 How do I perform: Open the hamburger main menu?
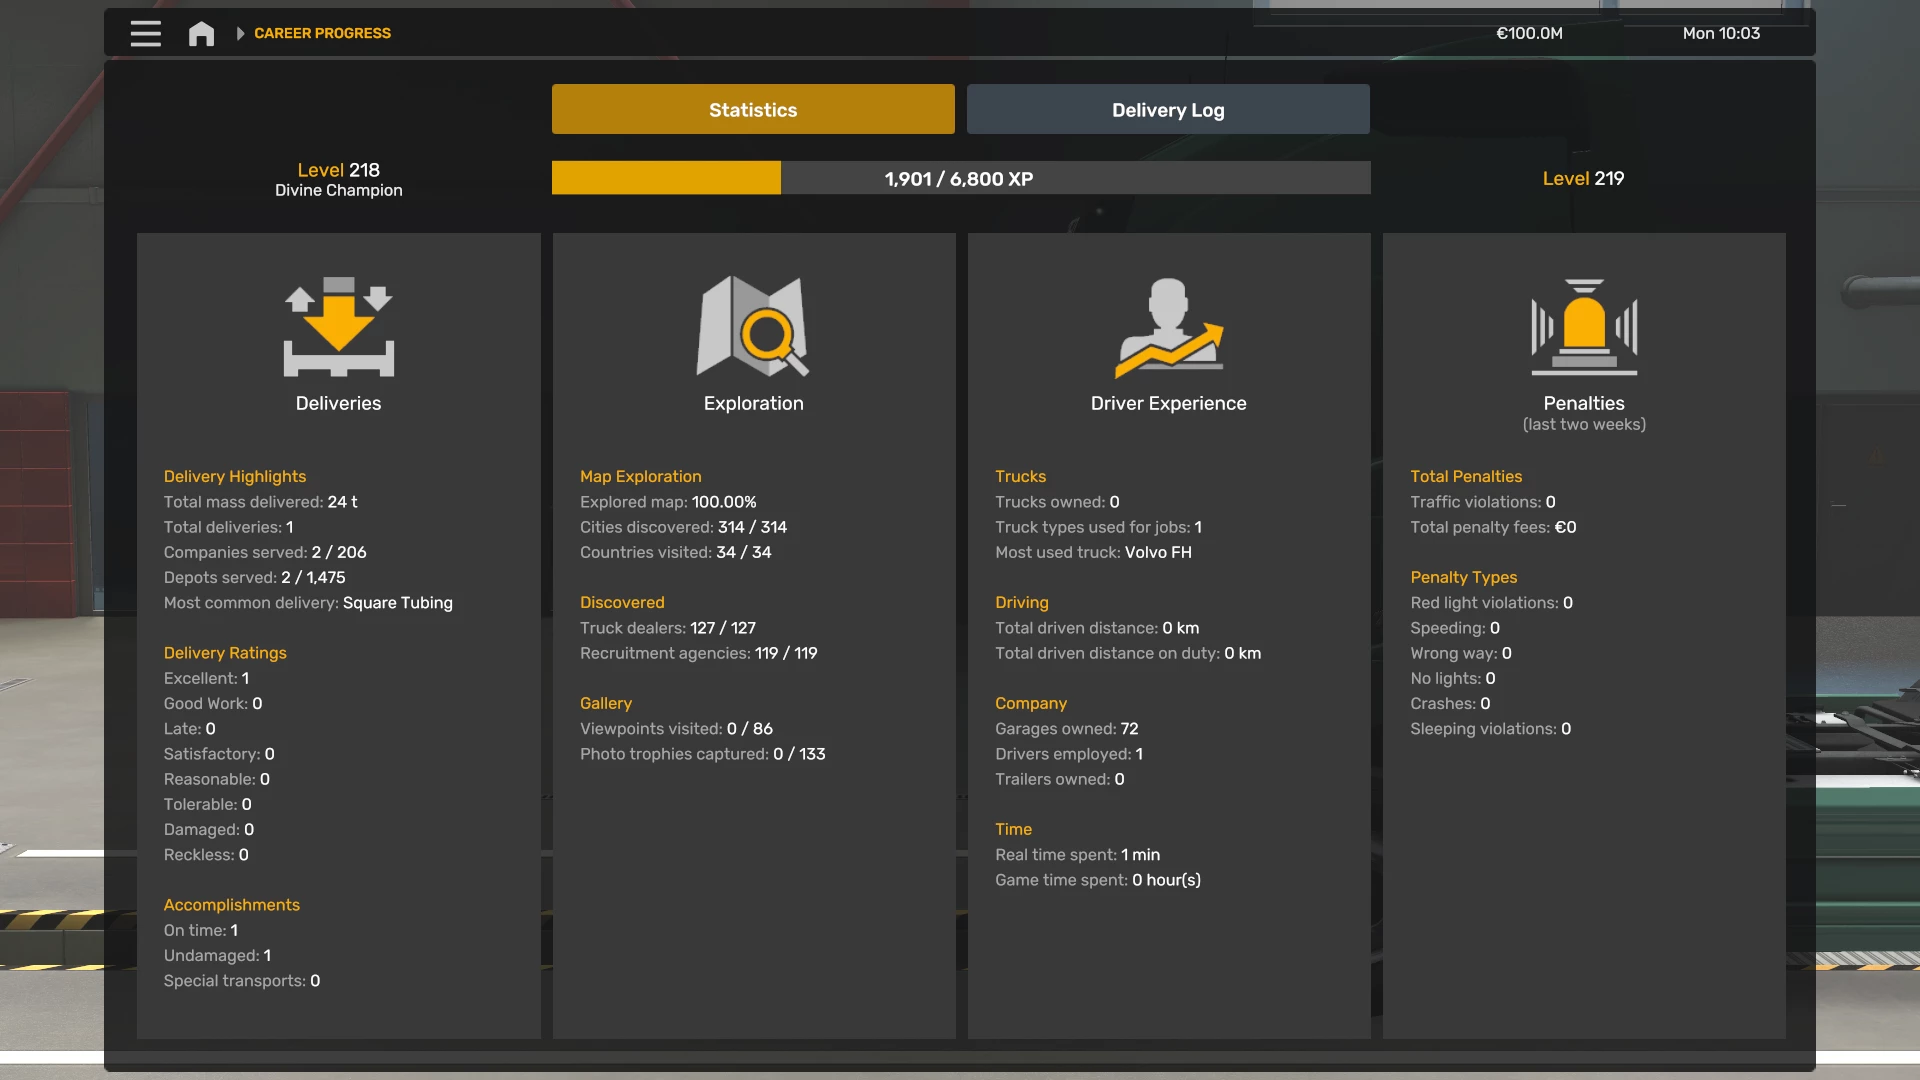(x=145, y=33)
